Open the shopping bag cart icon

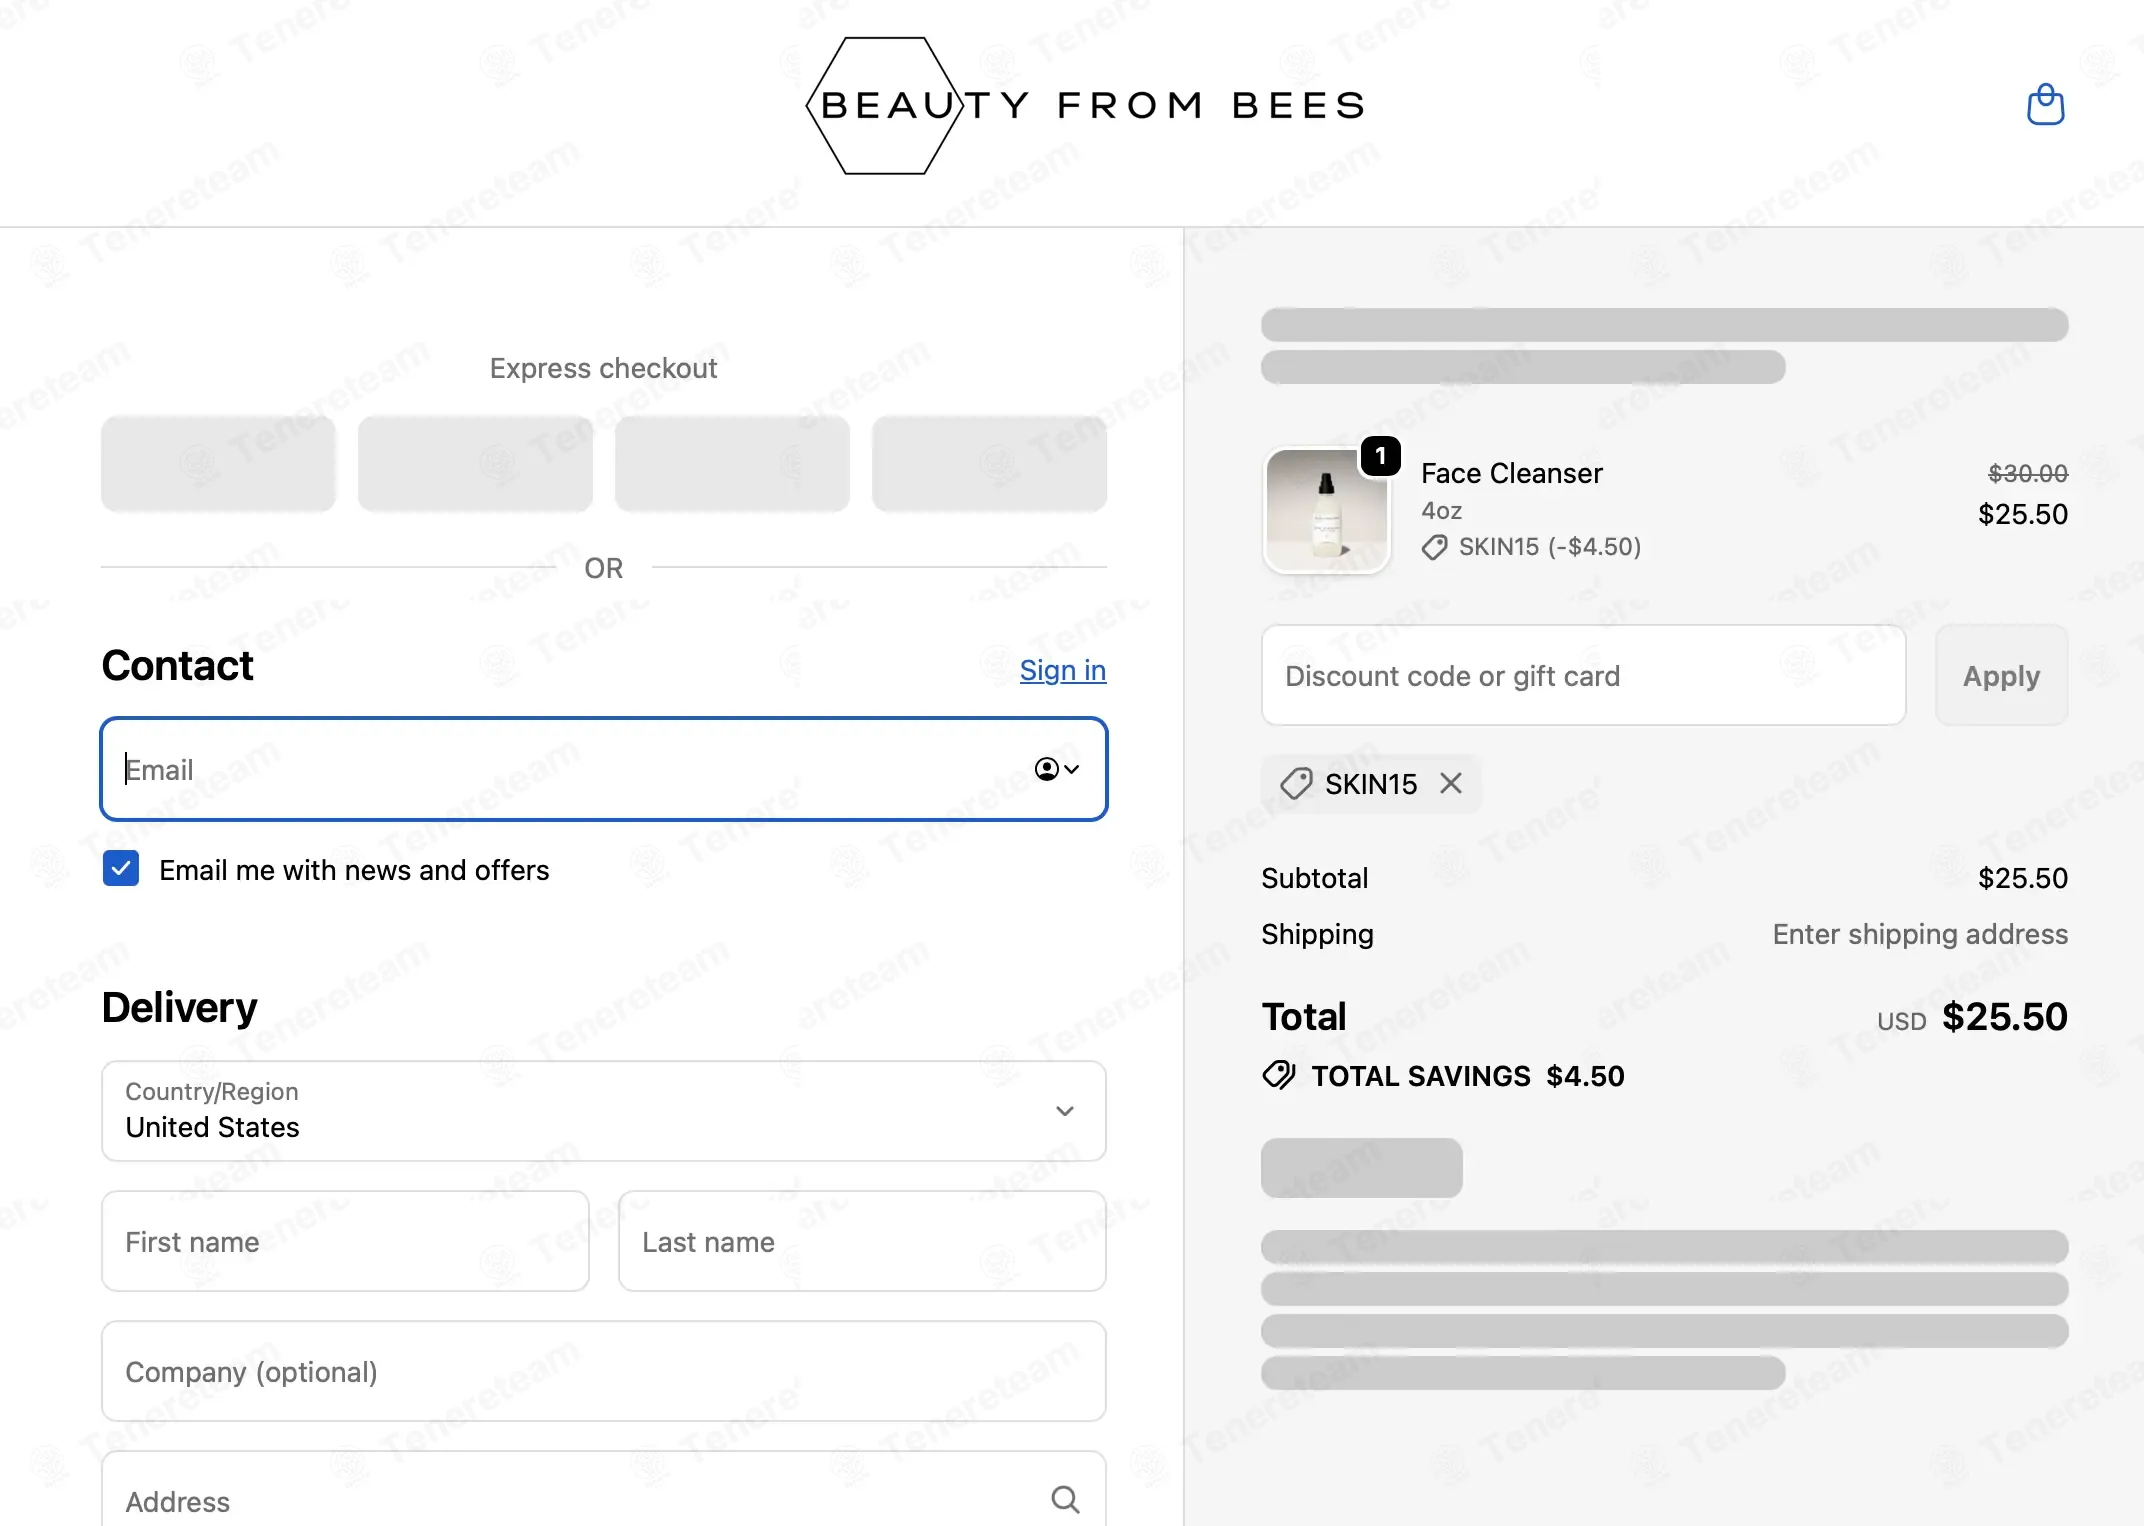[2045, 104]
